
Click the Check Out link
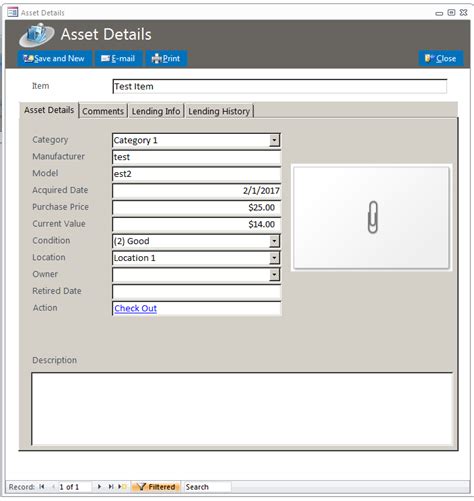(135, 308)
